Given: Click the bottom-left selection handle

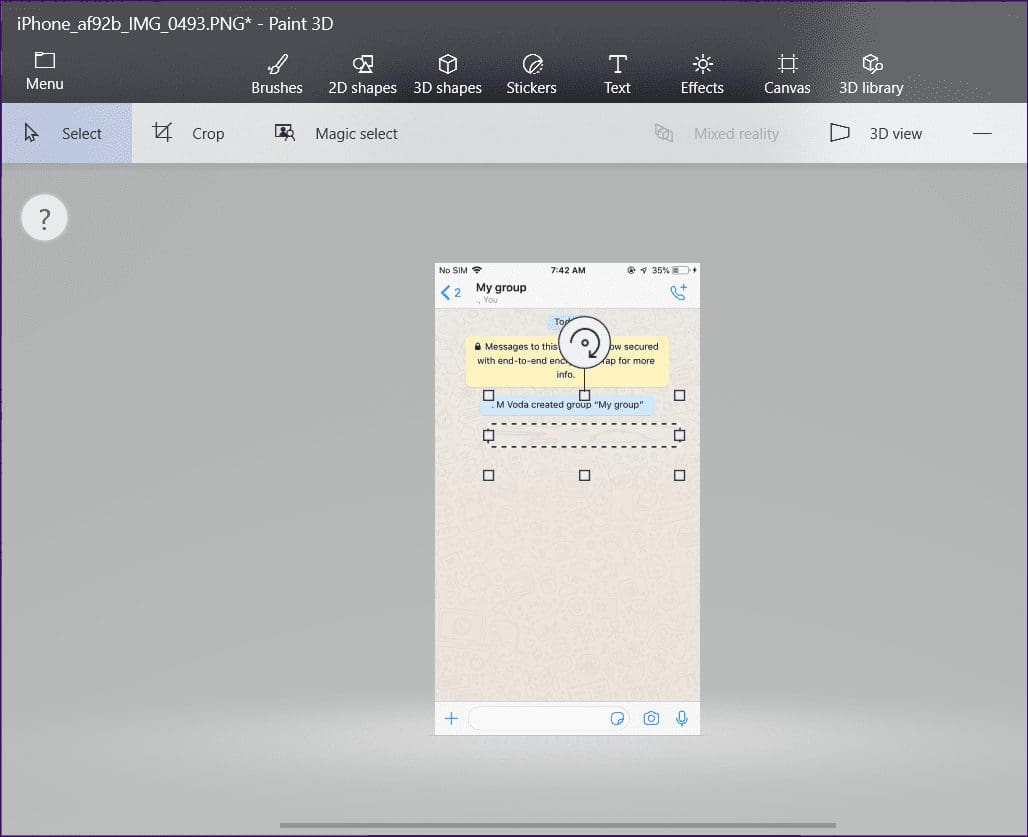Looking at the screenshot, I should [x=488, y=475].
